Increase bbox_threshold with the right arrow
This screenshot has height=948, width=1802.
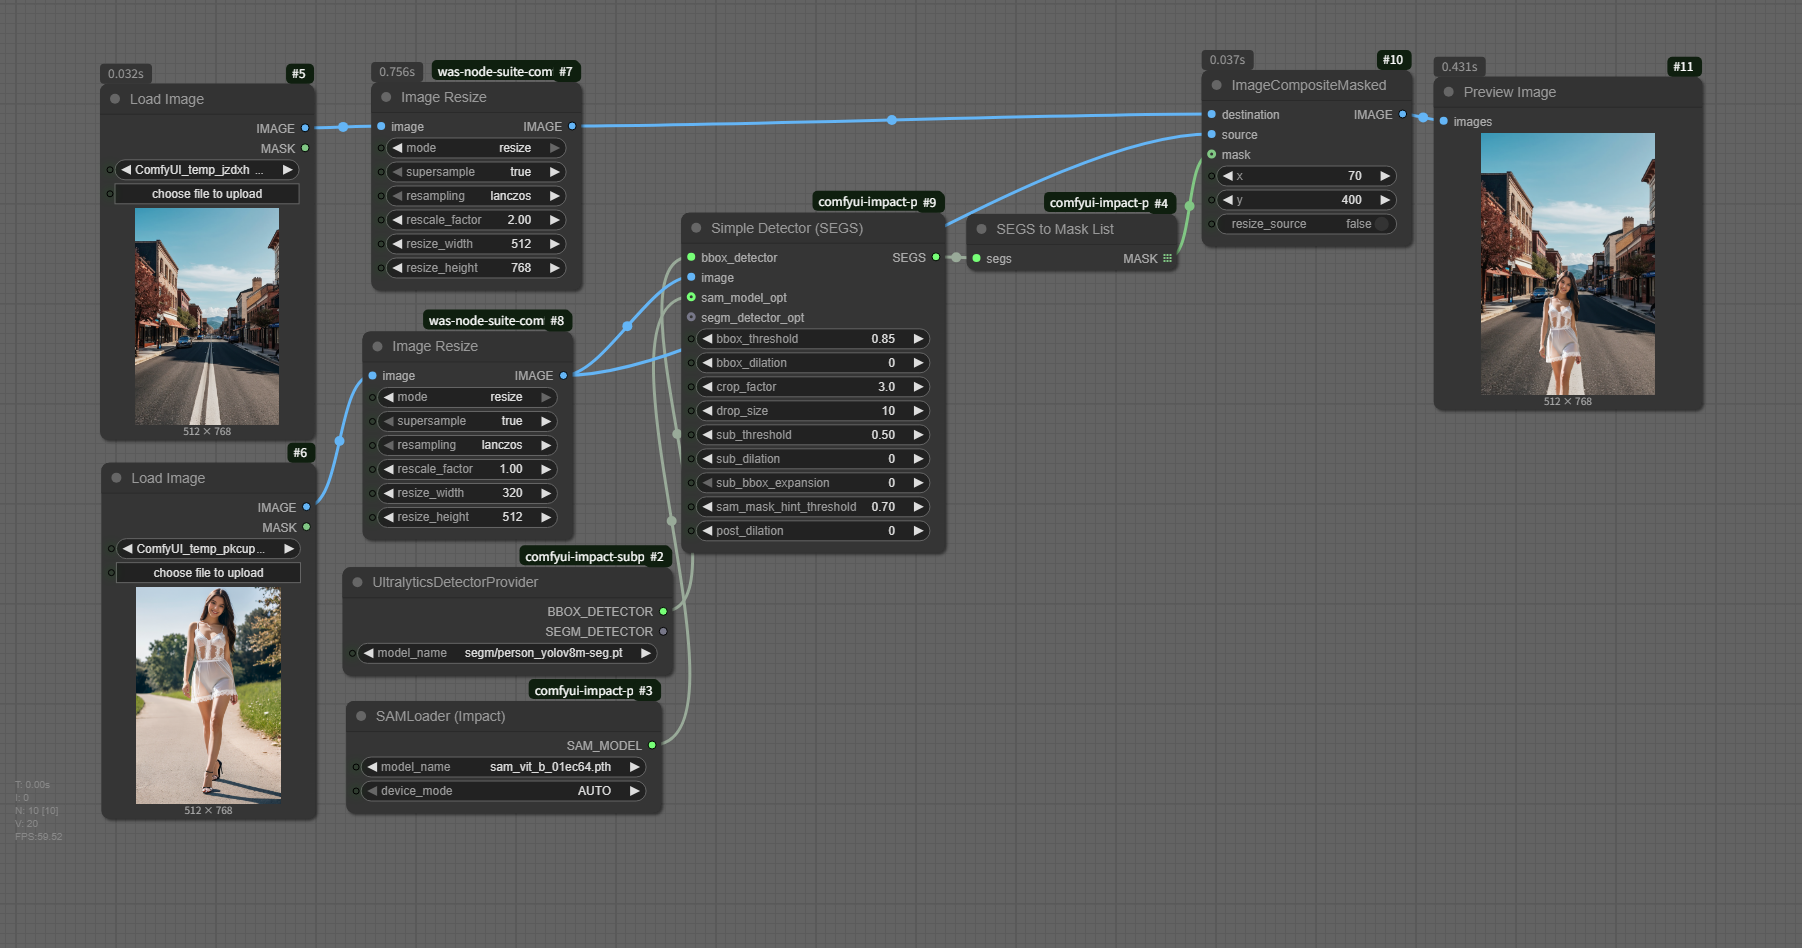click(x=918, y=339)
